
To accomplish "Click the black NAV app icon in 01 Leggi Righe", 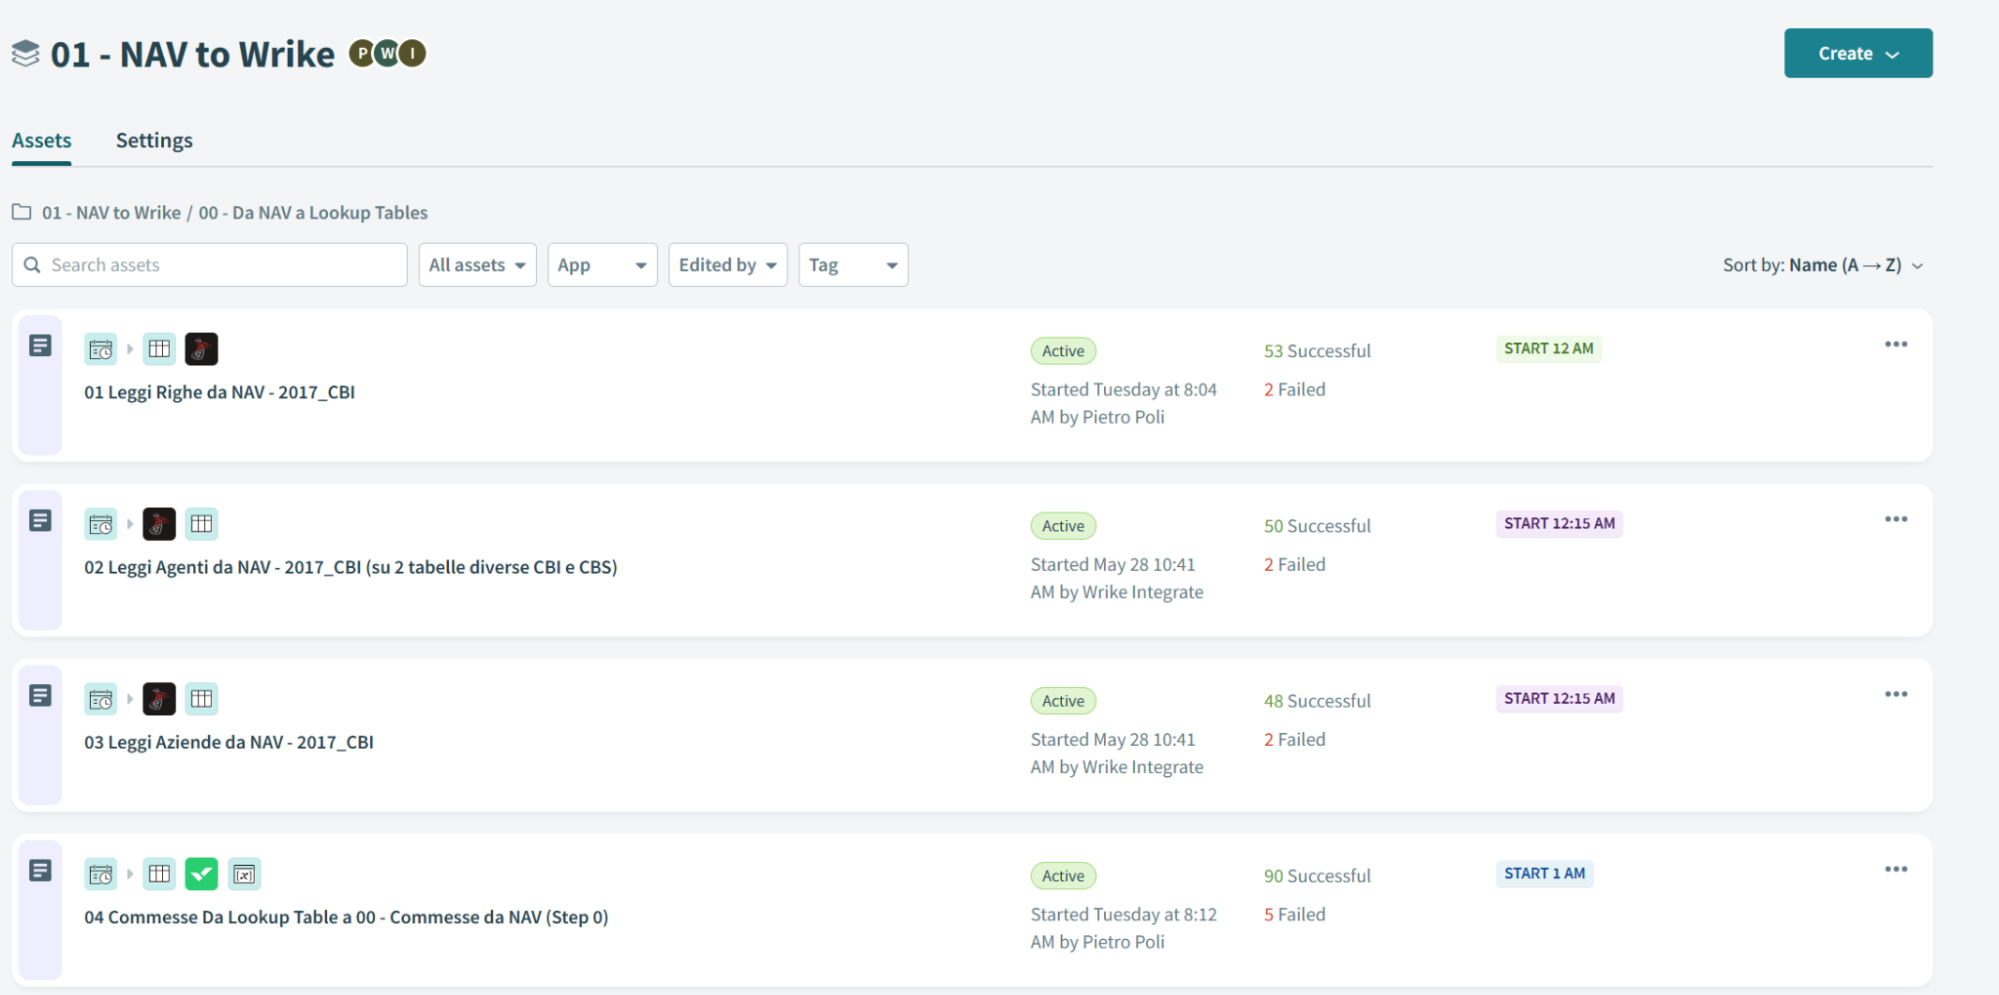I will point(201,349).
